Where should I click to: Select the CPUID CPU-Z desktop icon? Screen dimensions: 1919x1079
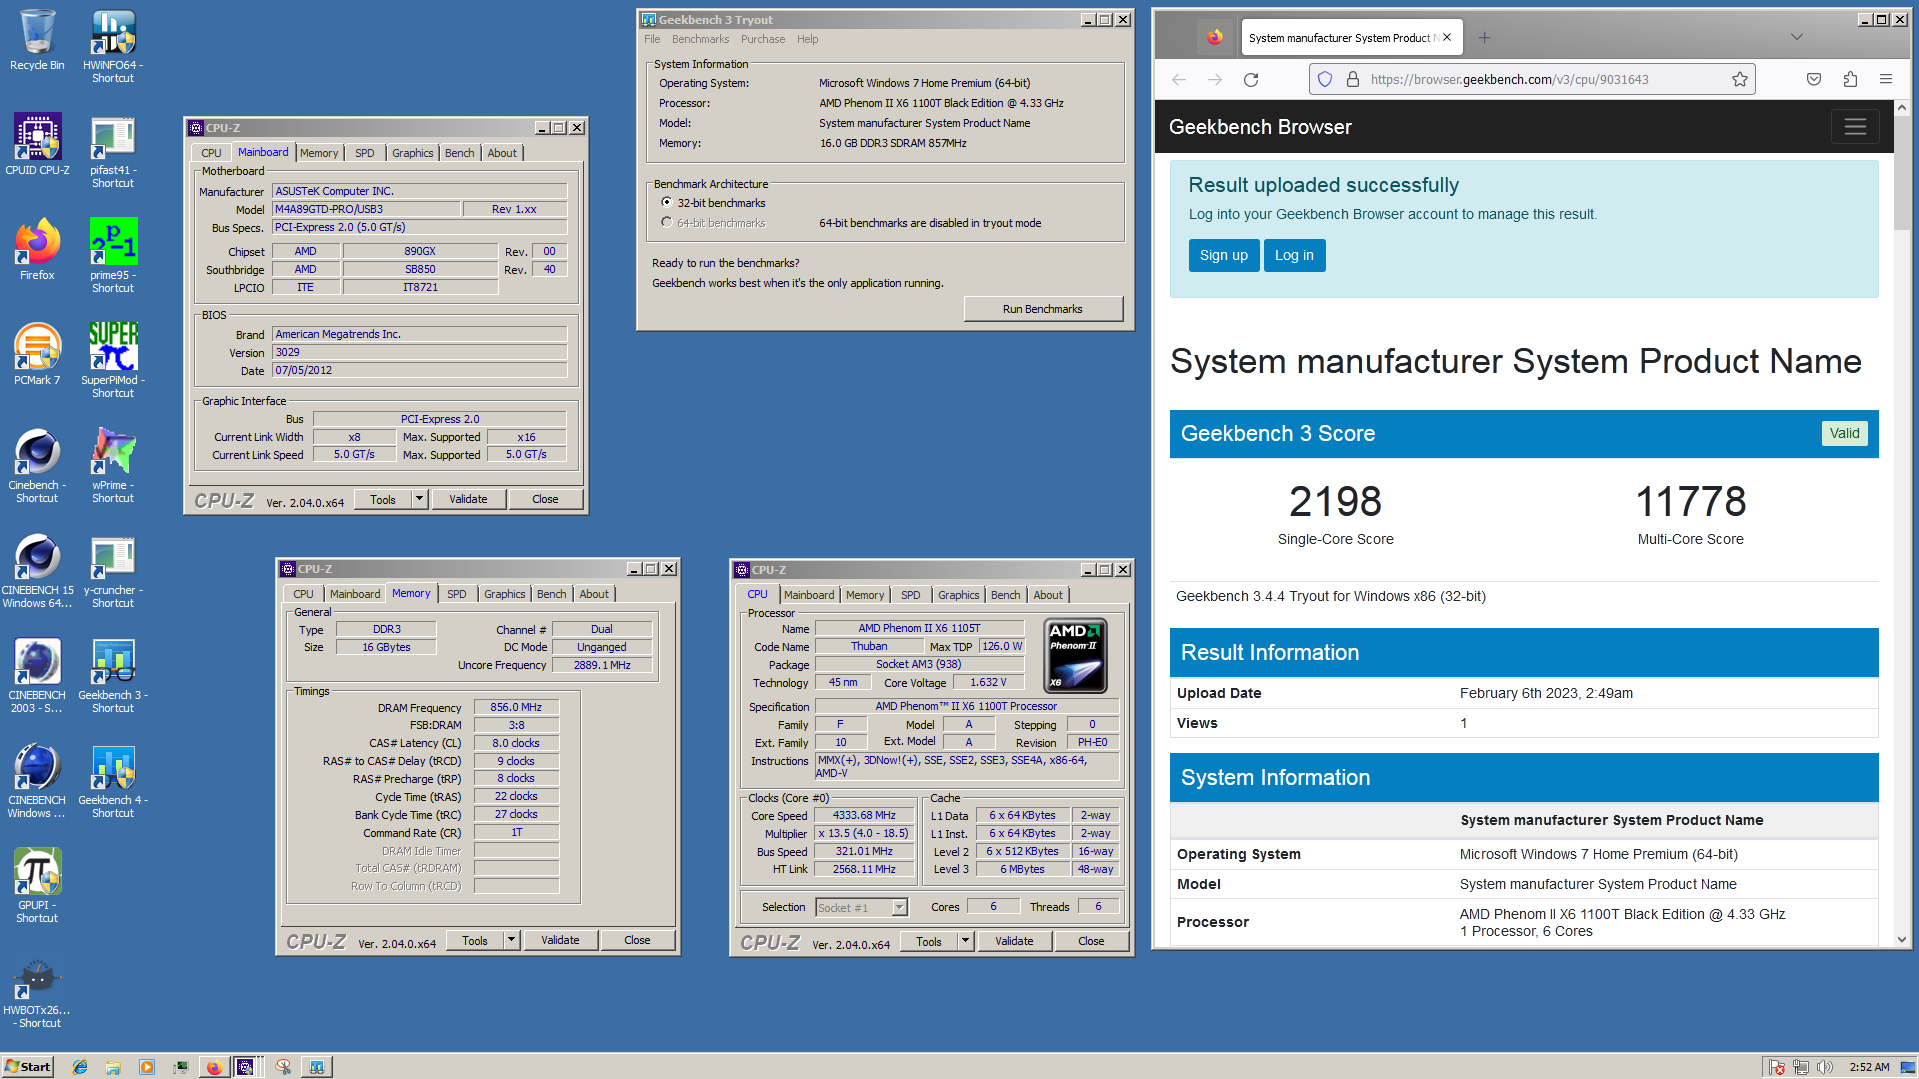[x=37, y=145]
